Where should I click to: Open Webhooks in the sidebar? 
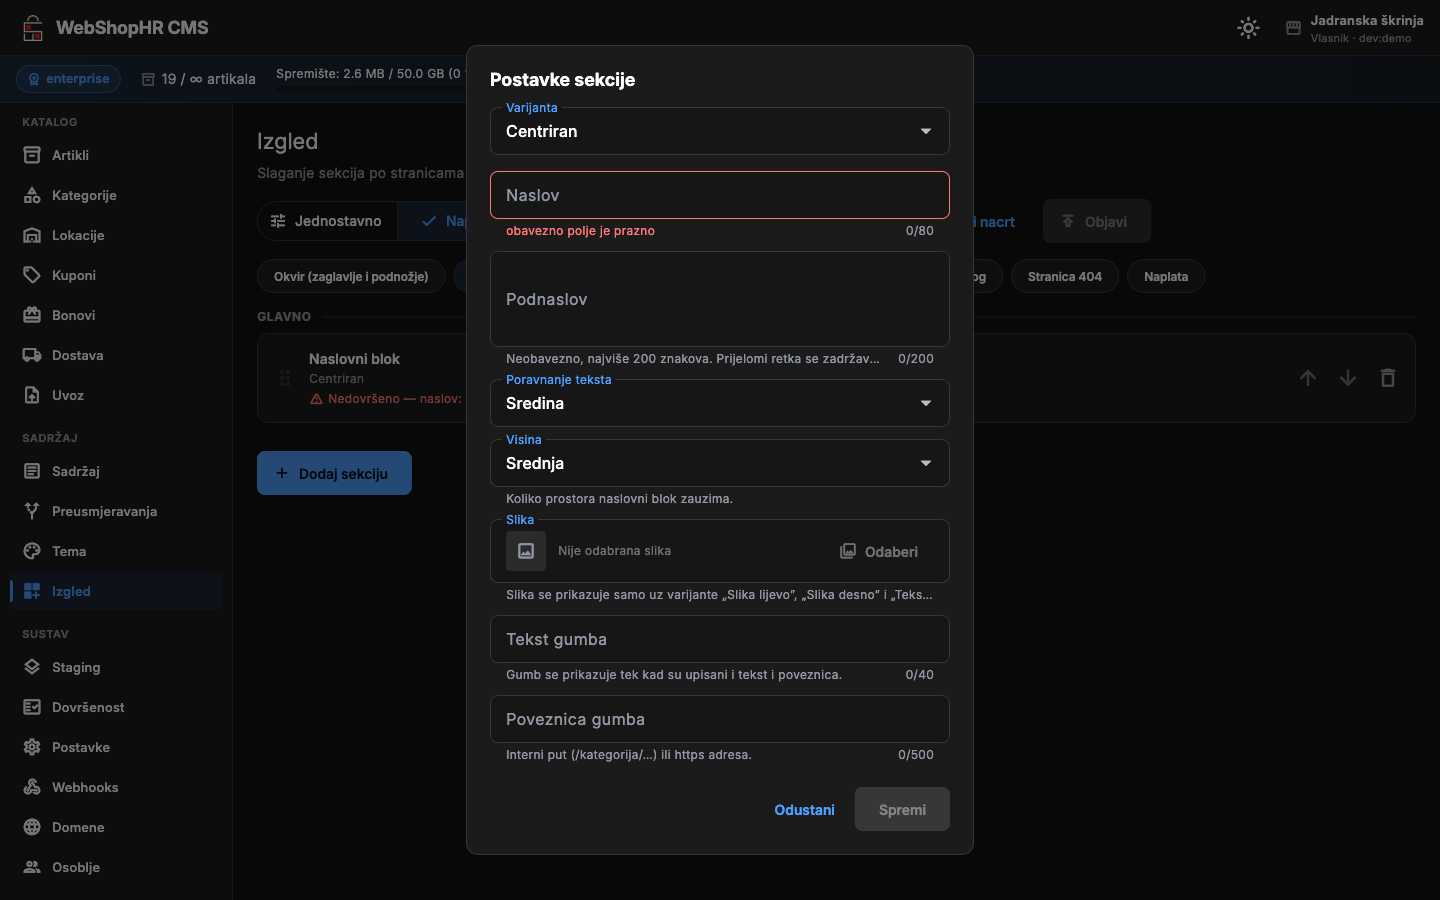coord(116,787)
